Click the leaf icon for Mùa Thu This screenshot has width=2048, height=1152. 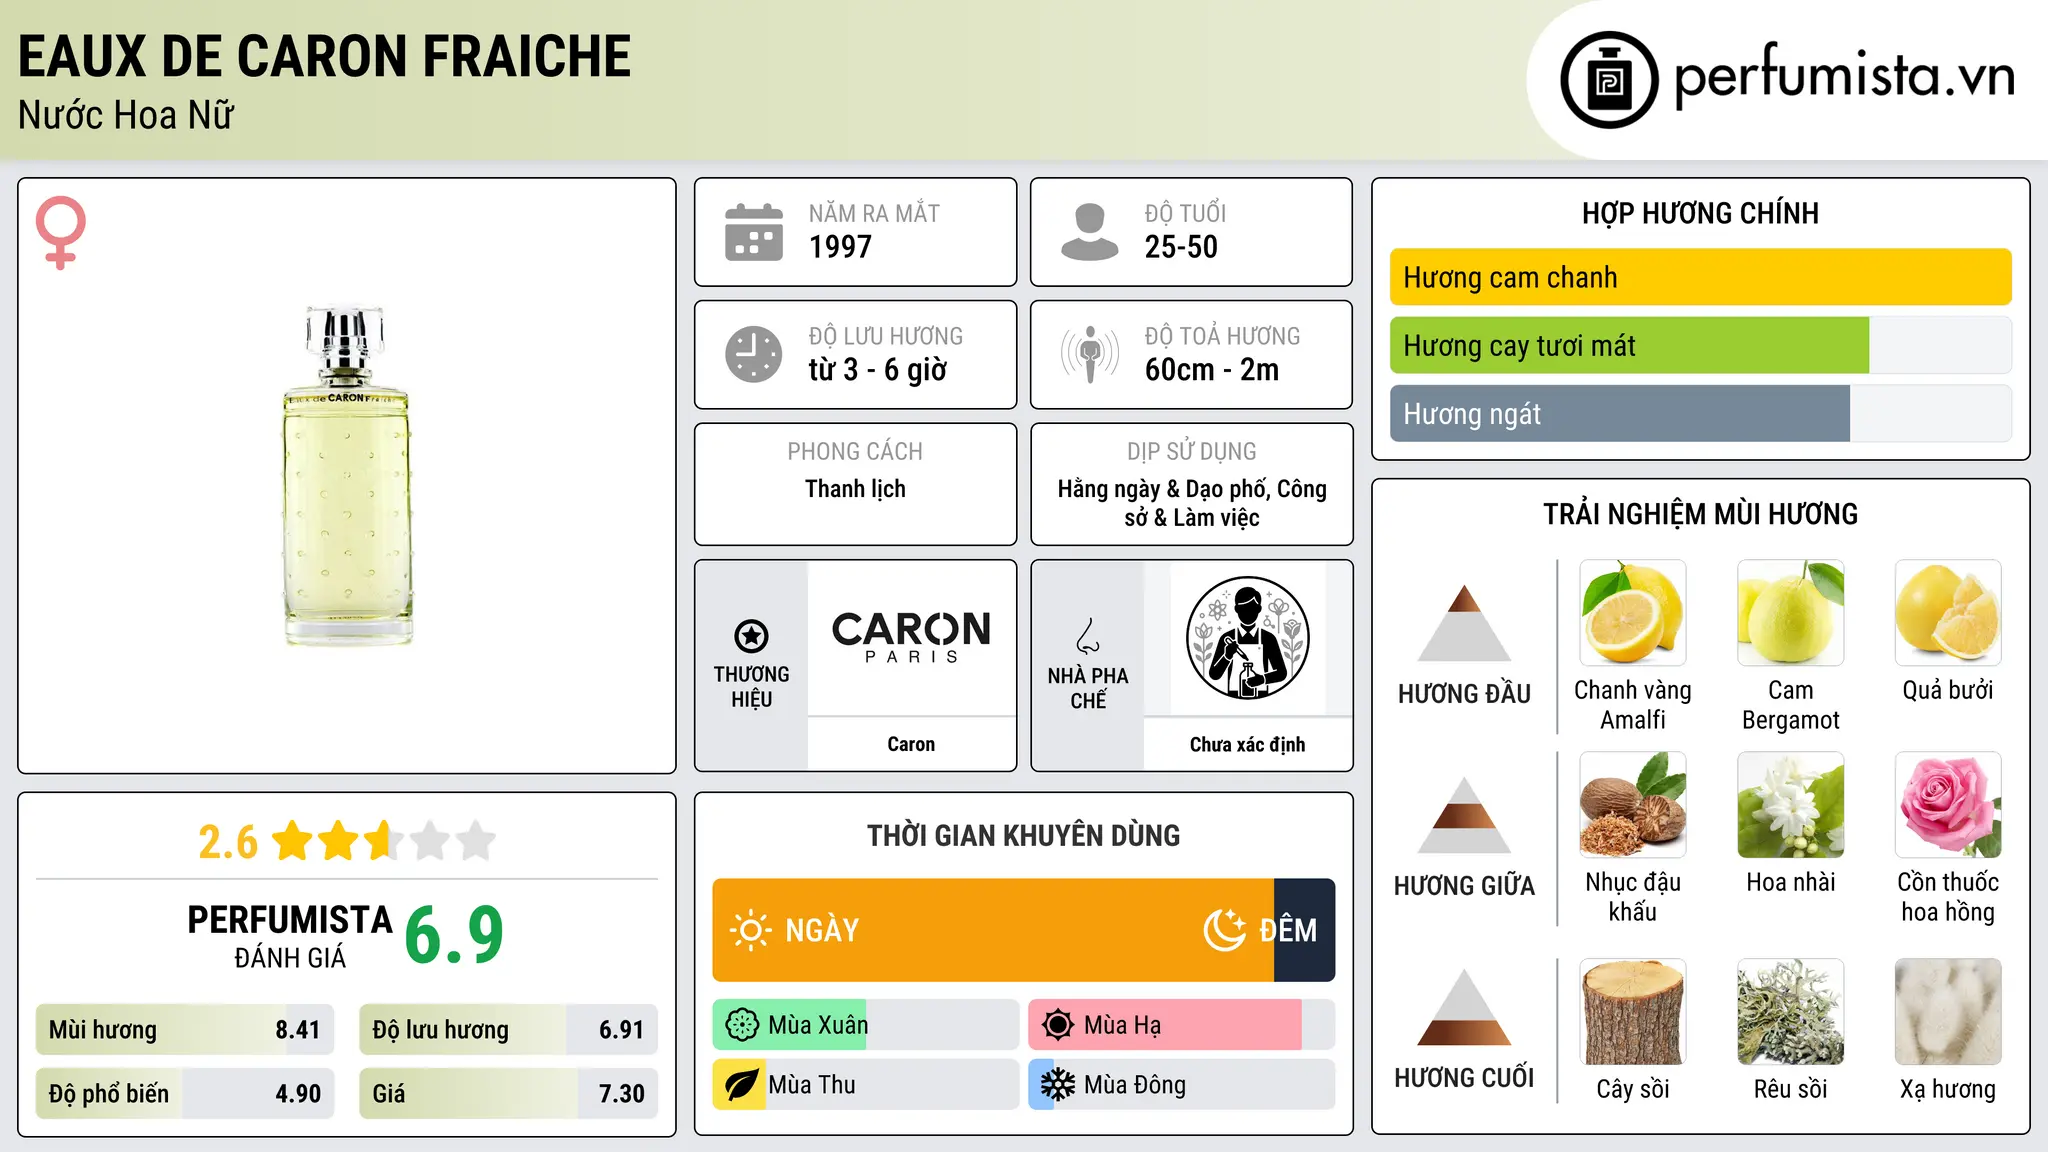(742, 1085)
